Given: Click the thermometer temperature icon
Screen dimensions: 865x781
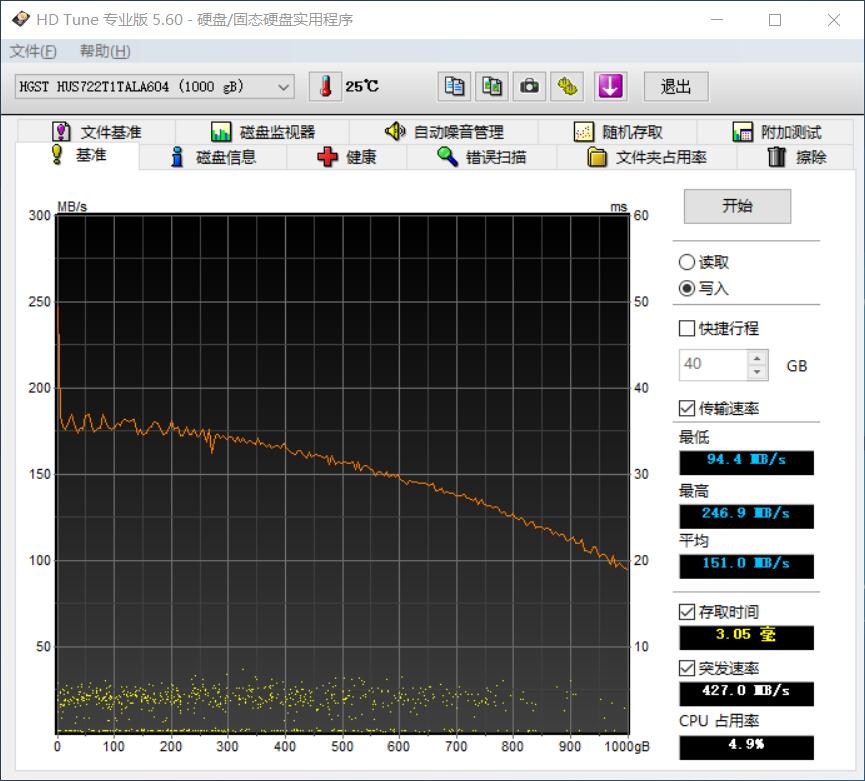Looking at the screenshot, I should tap(325, 87).
